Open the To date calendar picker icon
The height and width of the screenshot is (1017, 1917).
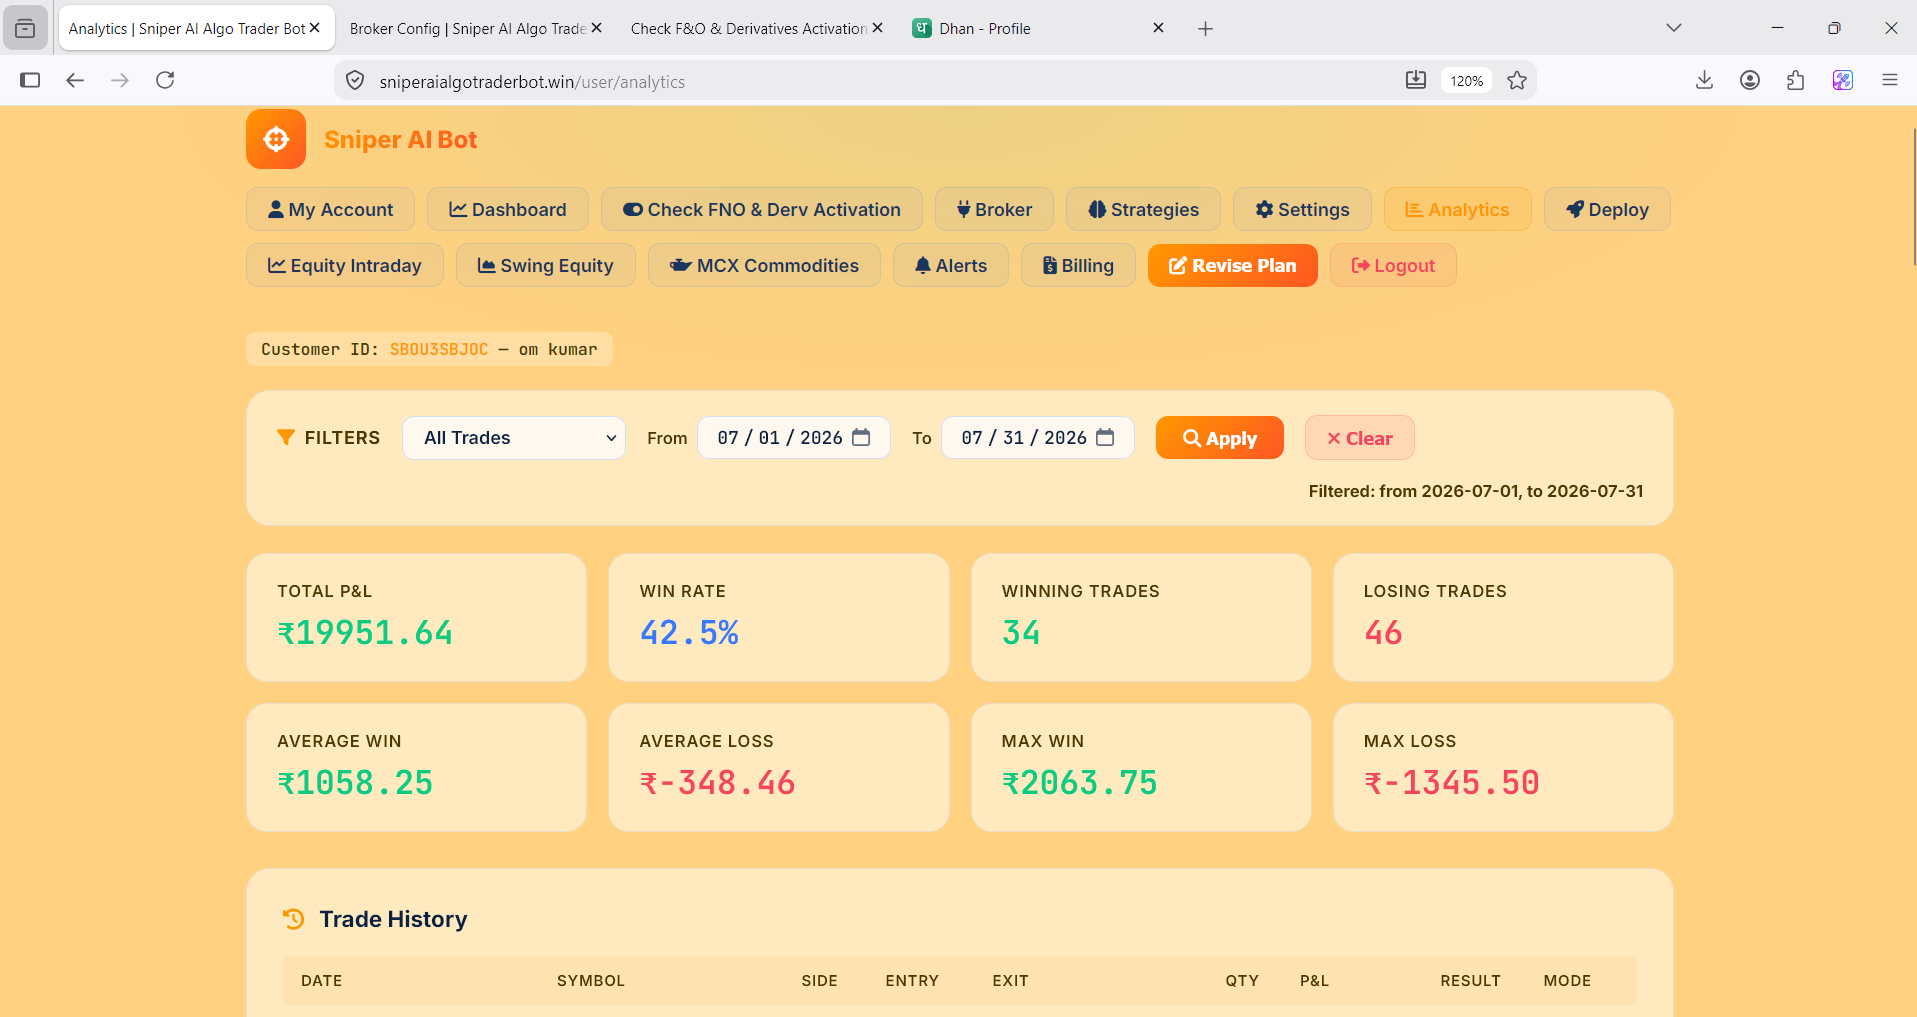[1105, 437]
